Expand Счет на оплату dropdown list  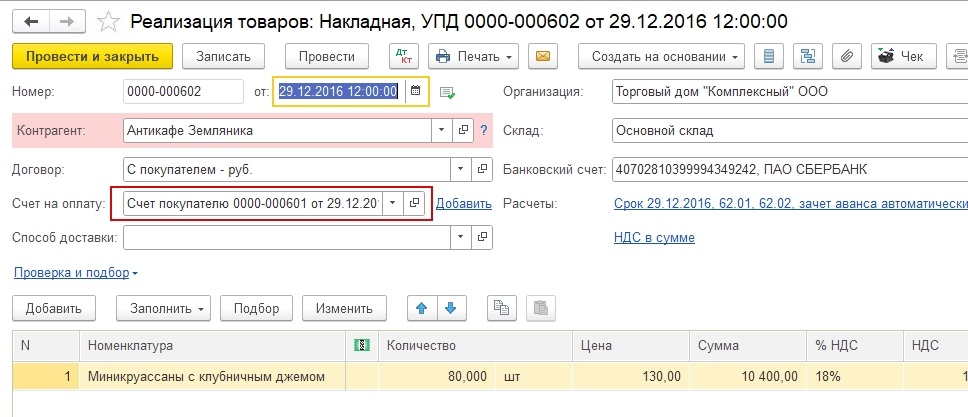pos(393,203)
